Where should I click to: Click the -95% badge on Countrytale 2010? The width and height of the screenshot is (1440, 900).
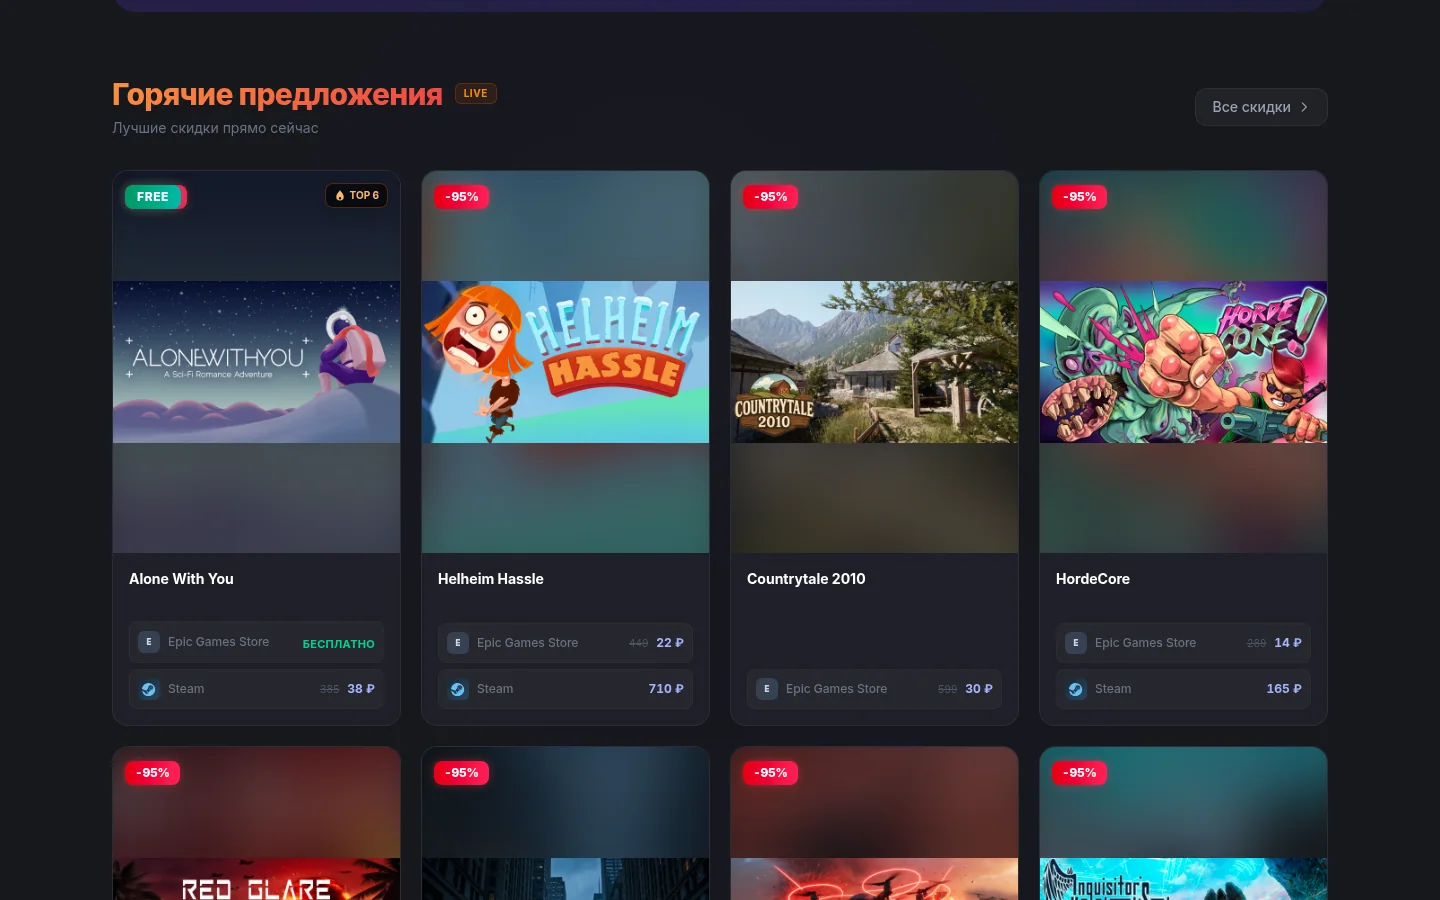pos(771,197)
